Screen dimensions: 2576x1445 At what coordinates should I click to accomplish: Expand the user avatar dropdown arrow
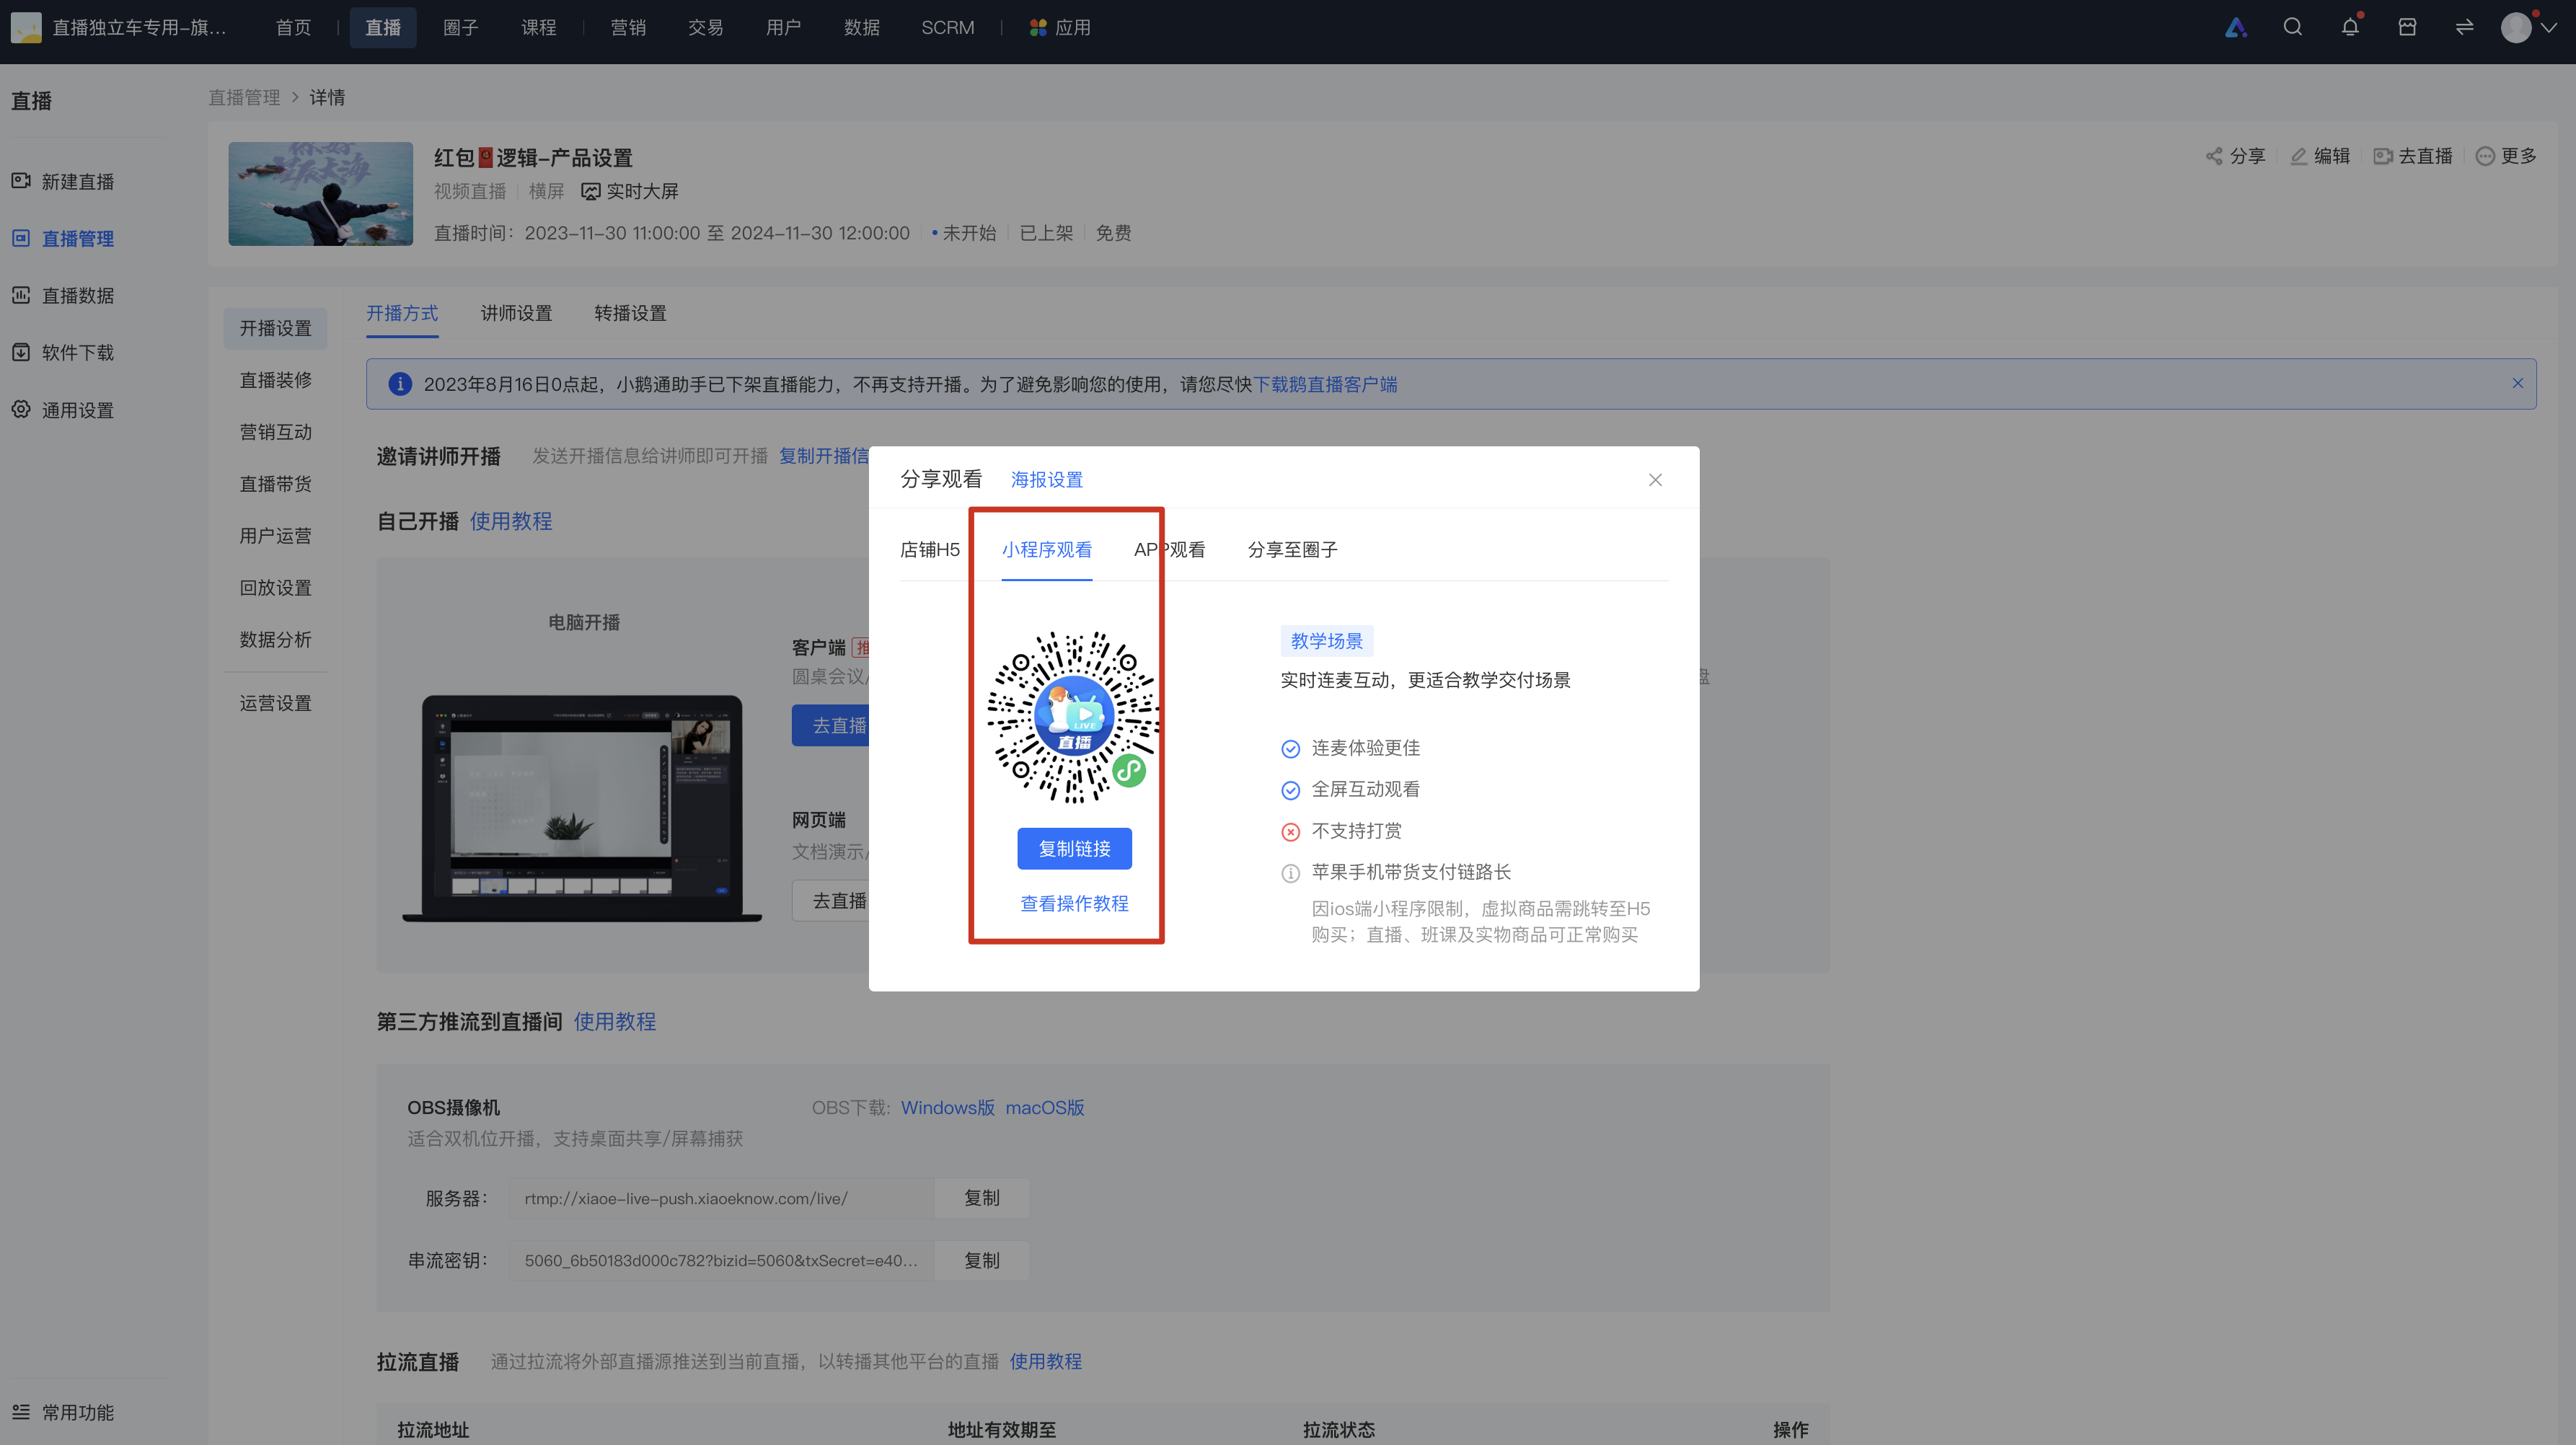coord(2549,28)
